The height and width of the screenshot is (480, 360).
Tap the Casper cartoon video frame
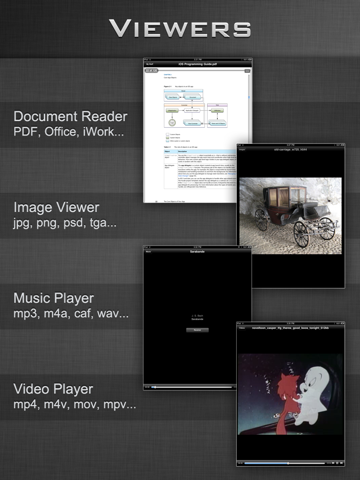[290, 394]
